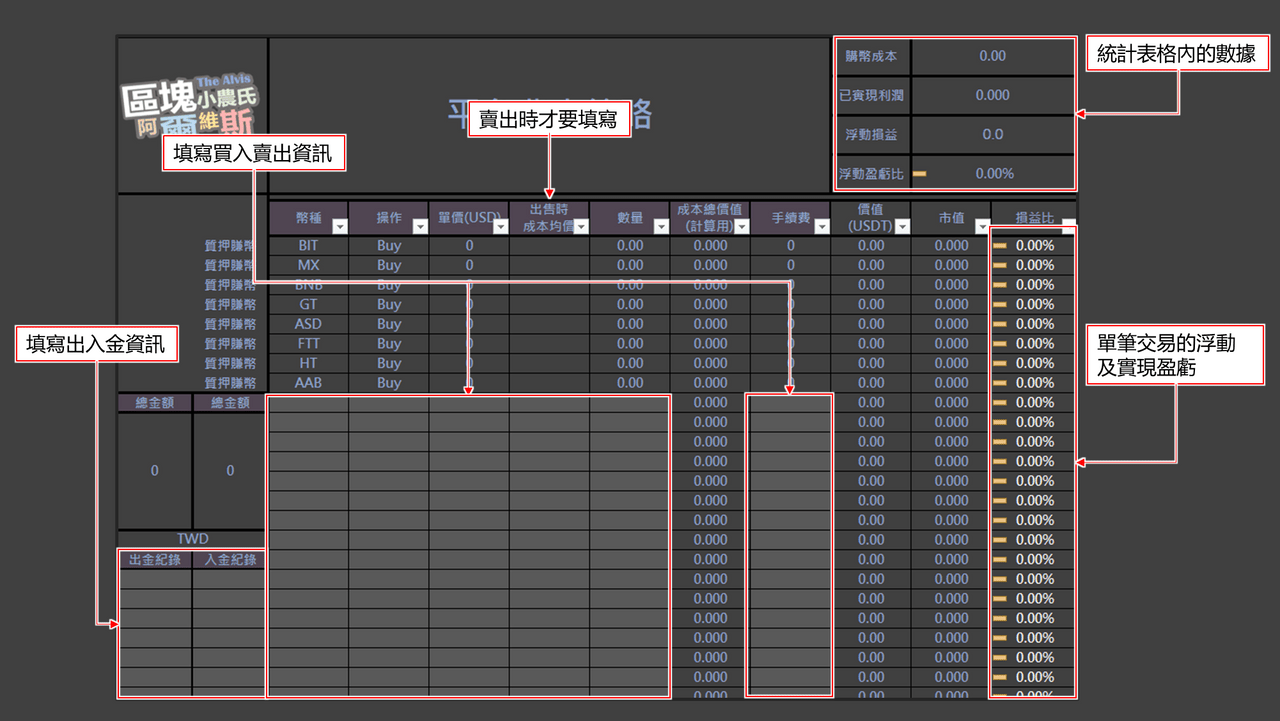Expand the 損益比 filter dropdown

[x=1067, y=226]
